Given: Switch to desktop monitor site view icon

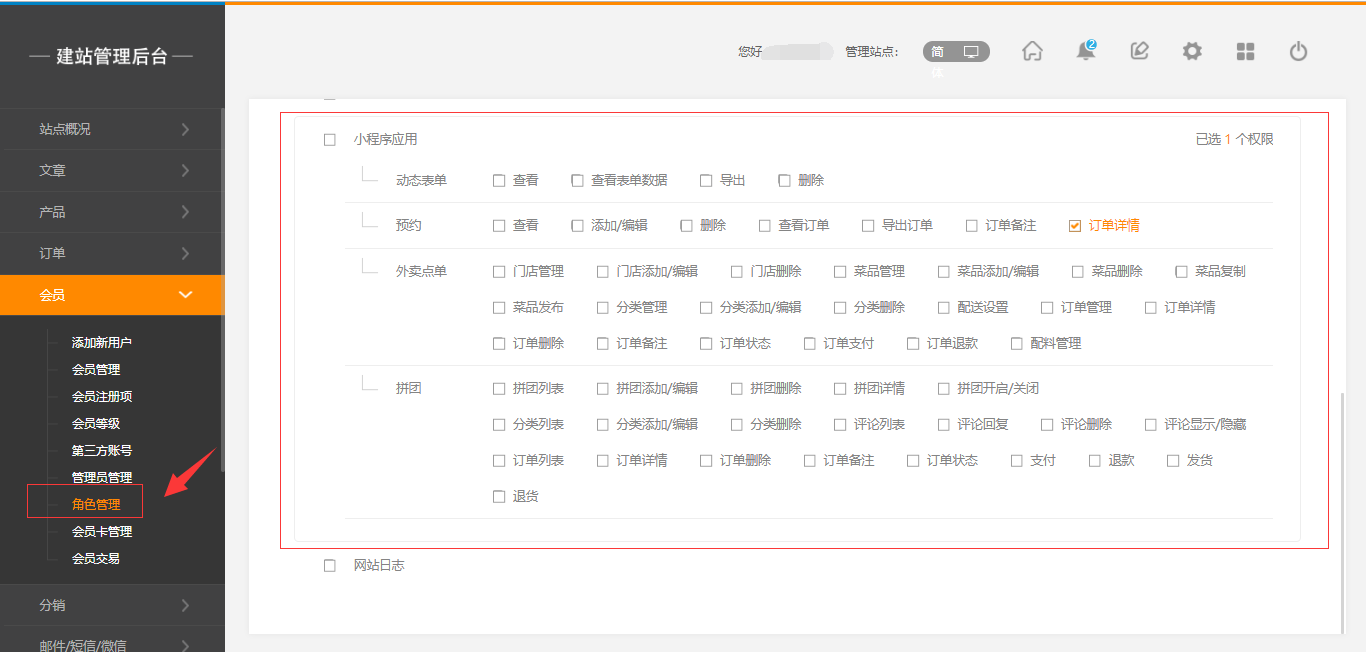Looking at the screenshot, I should 971,51.
